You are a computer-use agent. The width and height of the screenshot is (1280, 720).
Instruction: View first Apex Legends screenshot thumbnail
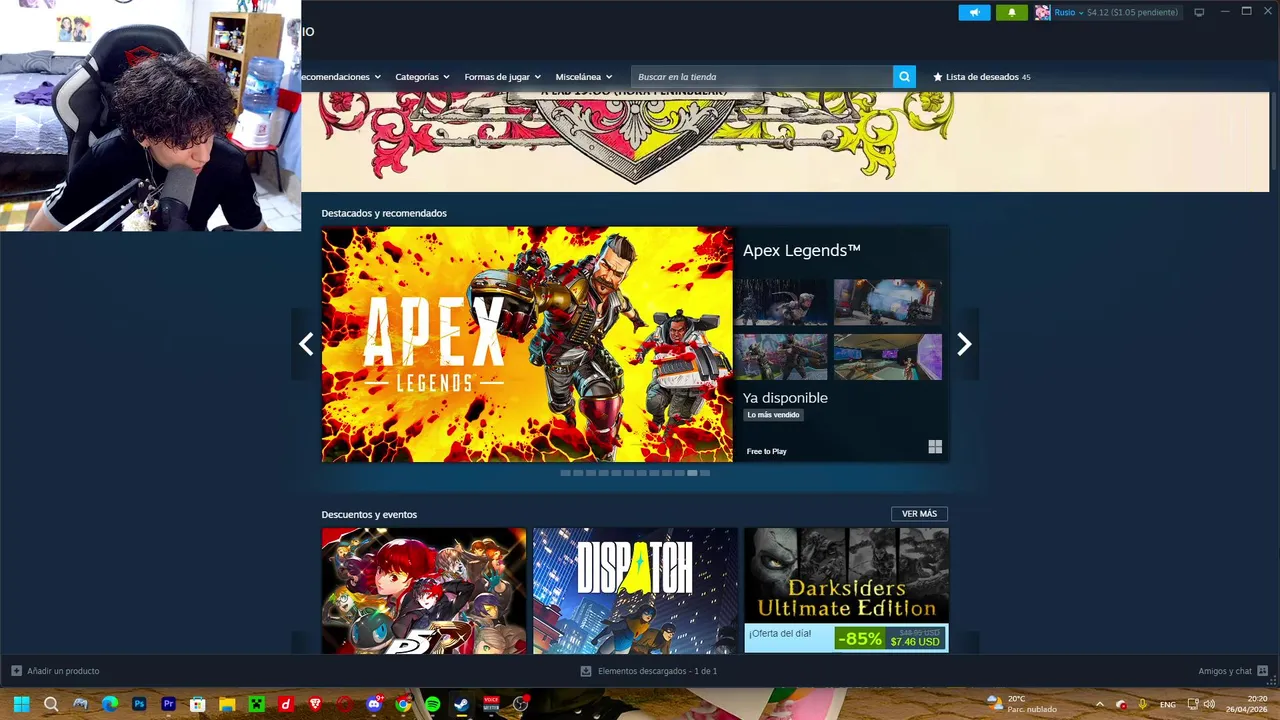tap(781, 302)
